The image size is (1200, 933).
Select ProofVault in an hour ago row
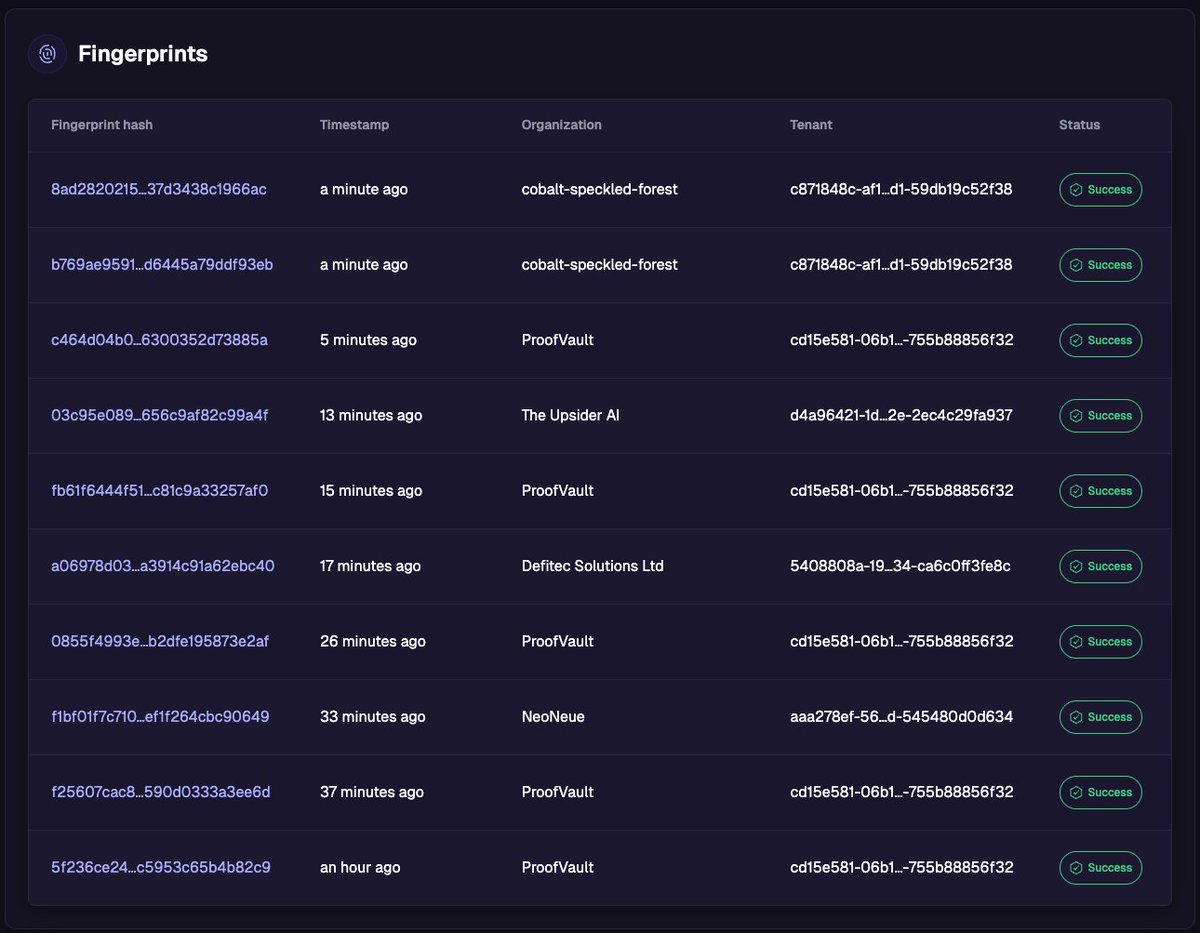[558, 867]
